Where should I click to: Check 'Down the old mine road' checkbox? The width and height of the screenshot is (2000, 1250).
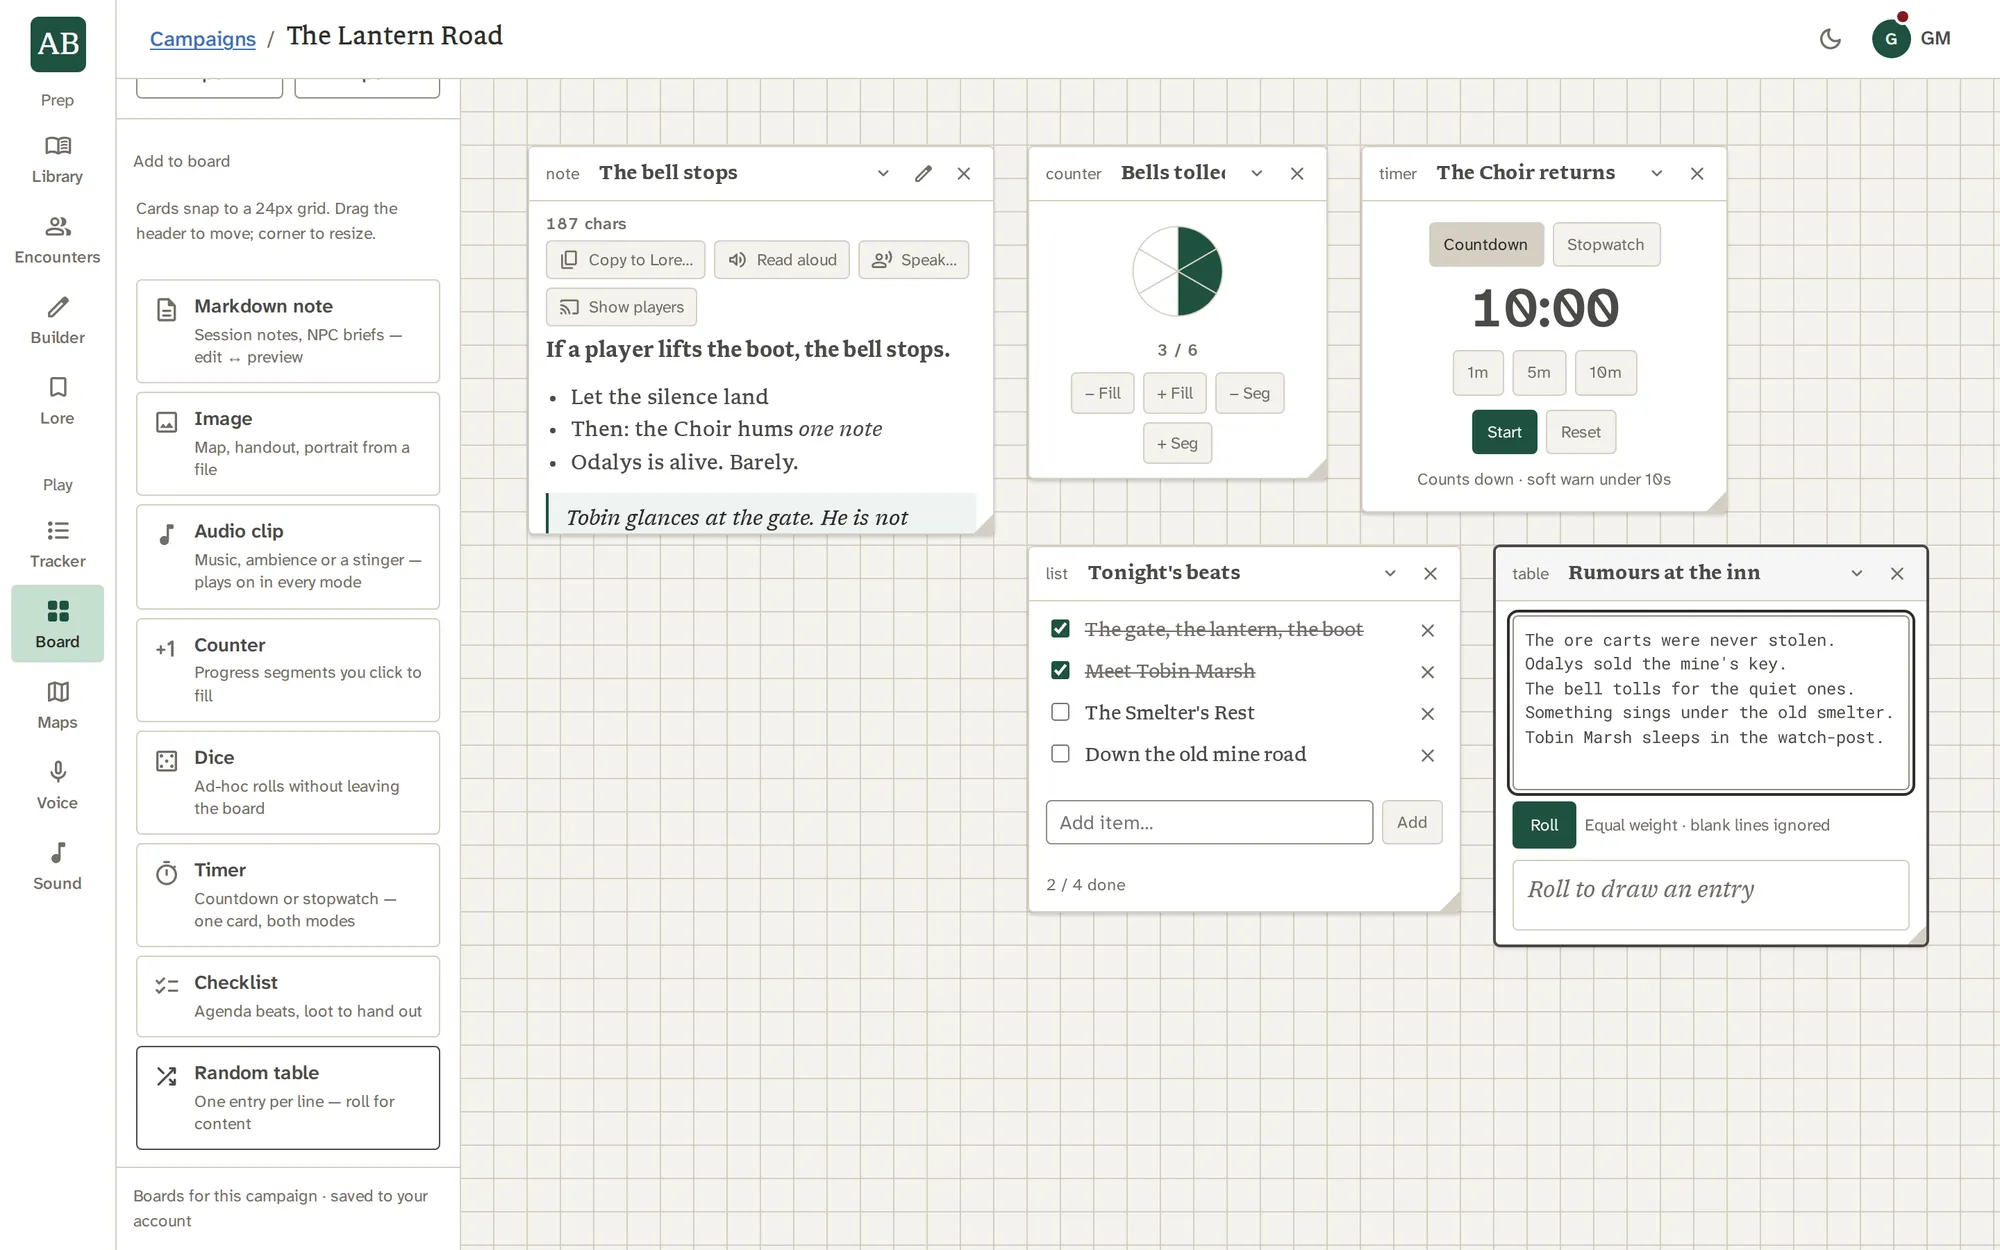click(x=1060, y=754)
